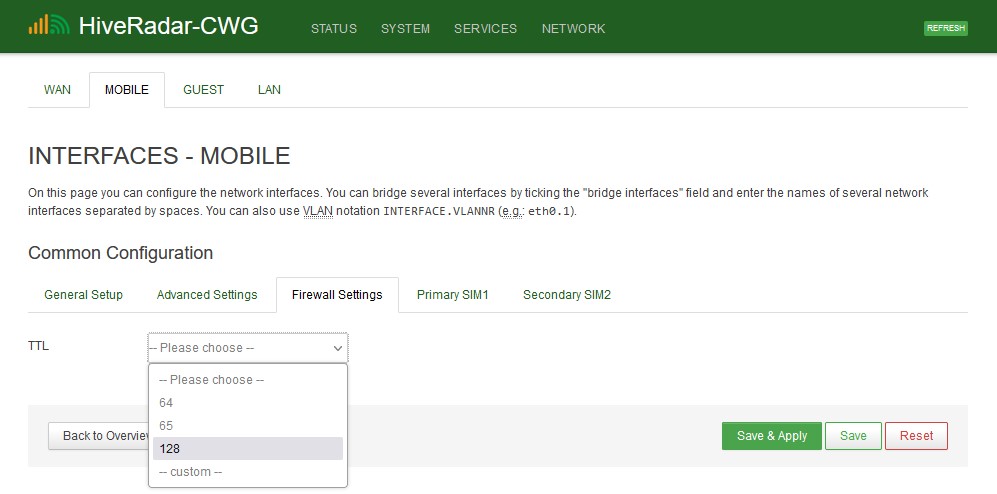Switch to the LAN interface tab
Image resolution: width=997 pixels, height=494 pixels.
(269, 90)
